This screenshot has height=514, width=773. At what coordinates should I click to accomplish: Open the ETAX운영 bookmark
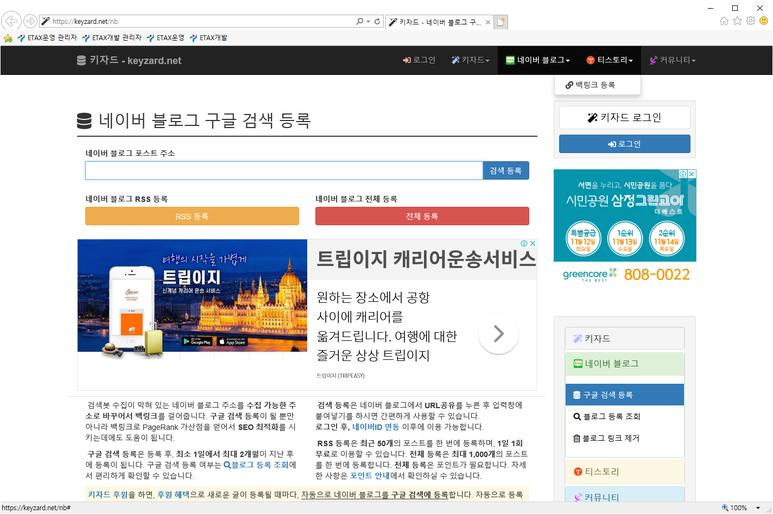[x=166, y=37]
